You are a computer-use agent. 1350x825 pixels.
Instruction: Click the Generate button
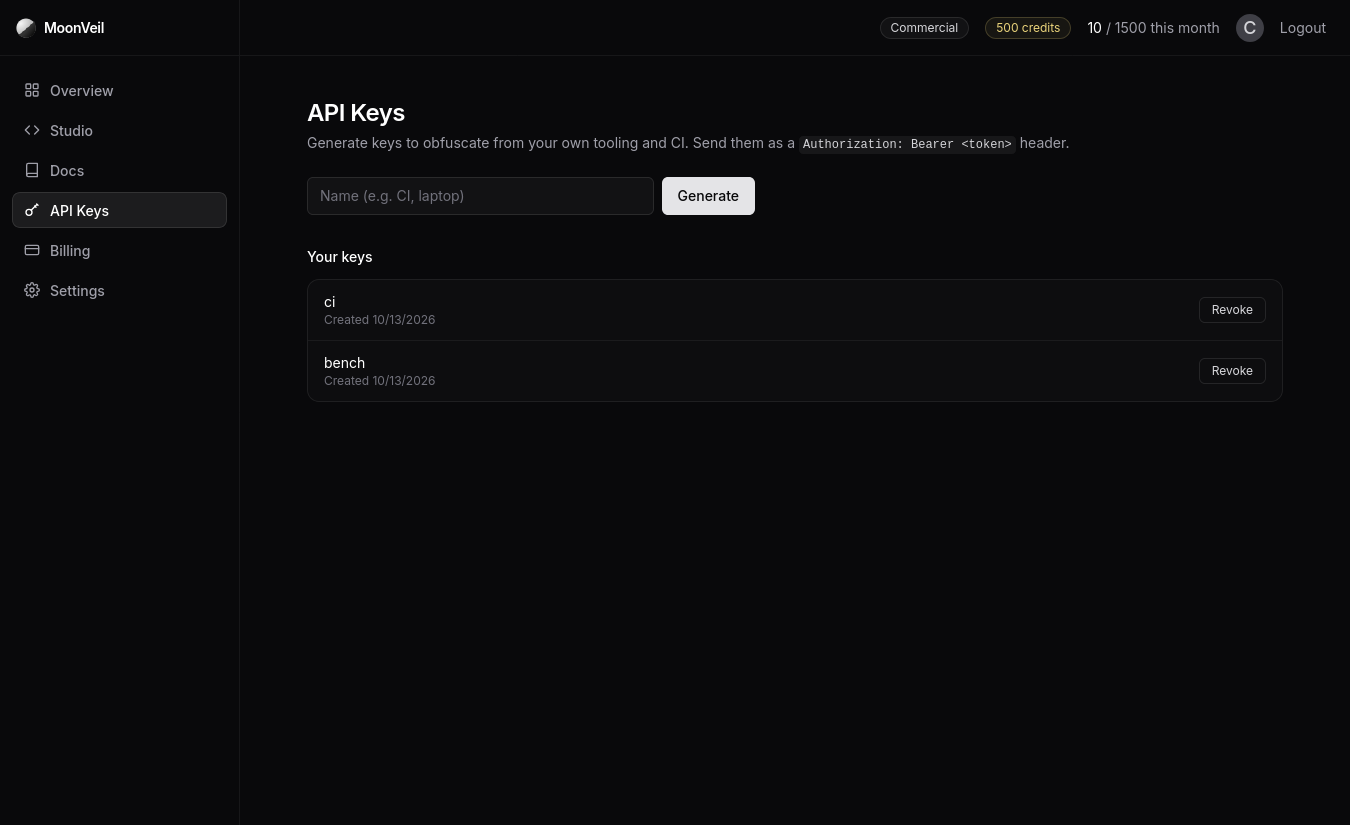point(708,196)
